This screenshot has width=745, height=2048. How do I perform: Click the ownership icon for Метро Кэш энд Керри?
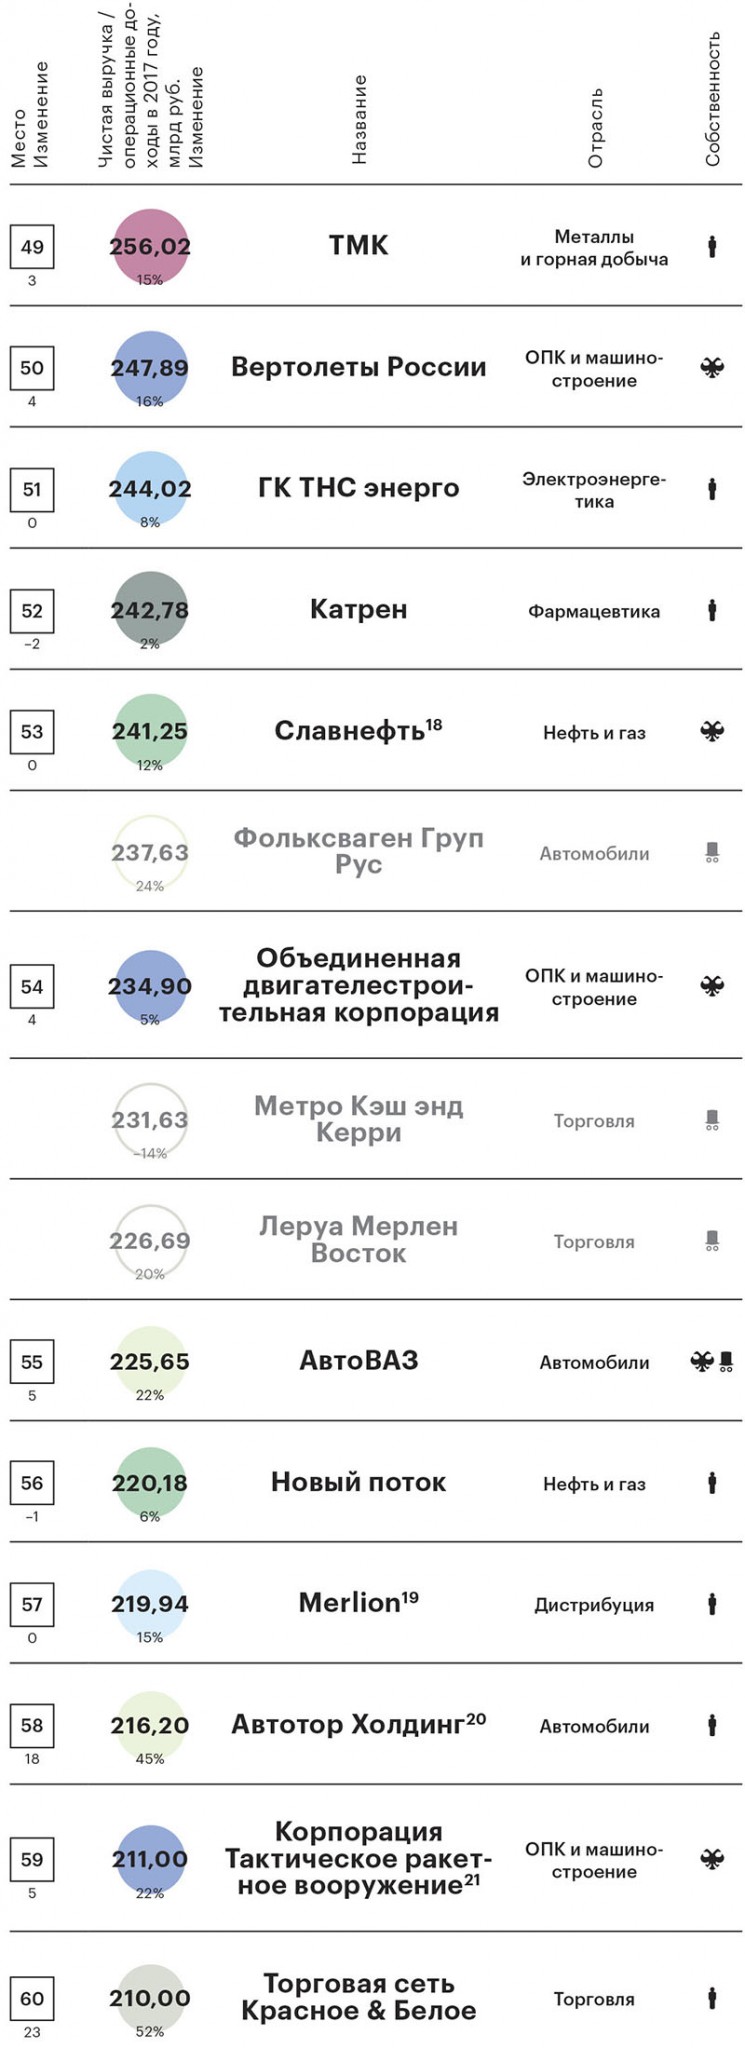pyautogui.click(x=712, y=1120)
